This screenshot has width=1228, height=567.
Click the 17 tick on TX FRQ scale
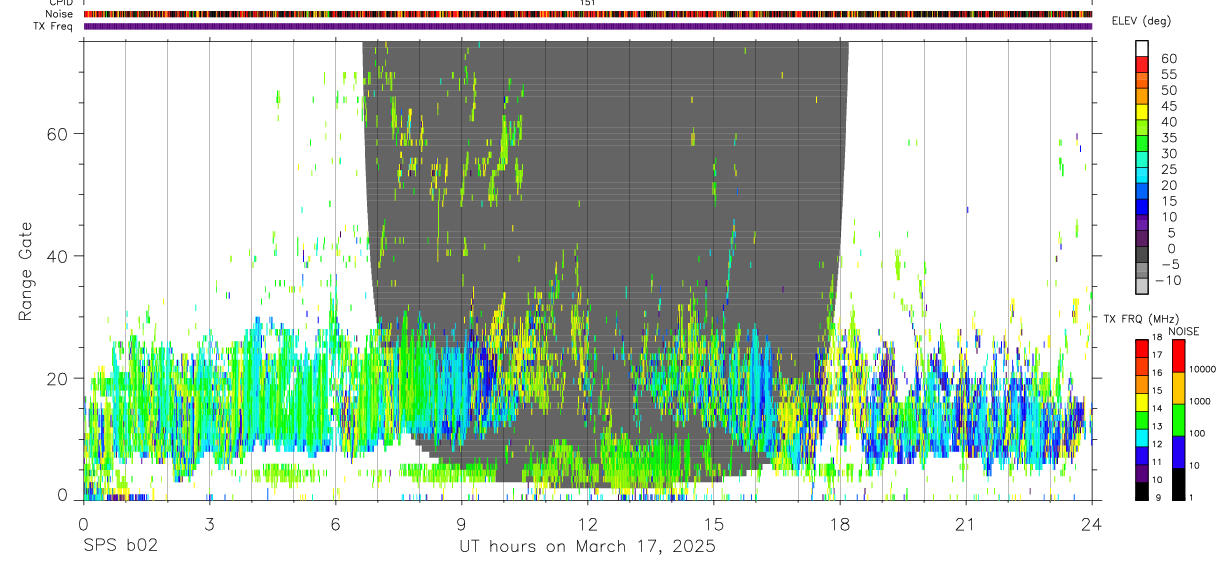click(x=1158, y=355)
